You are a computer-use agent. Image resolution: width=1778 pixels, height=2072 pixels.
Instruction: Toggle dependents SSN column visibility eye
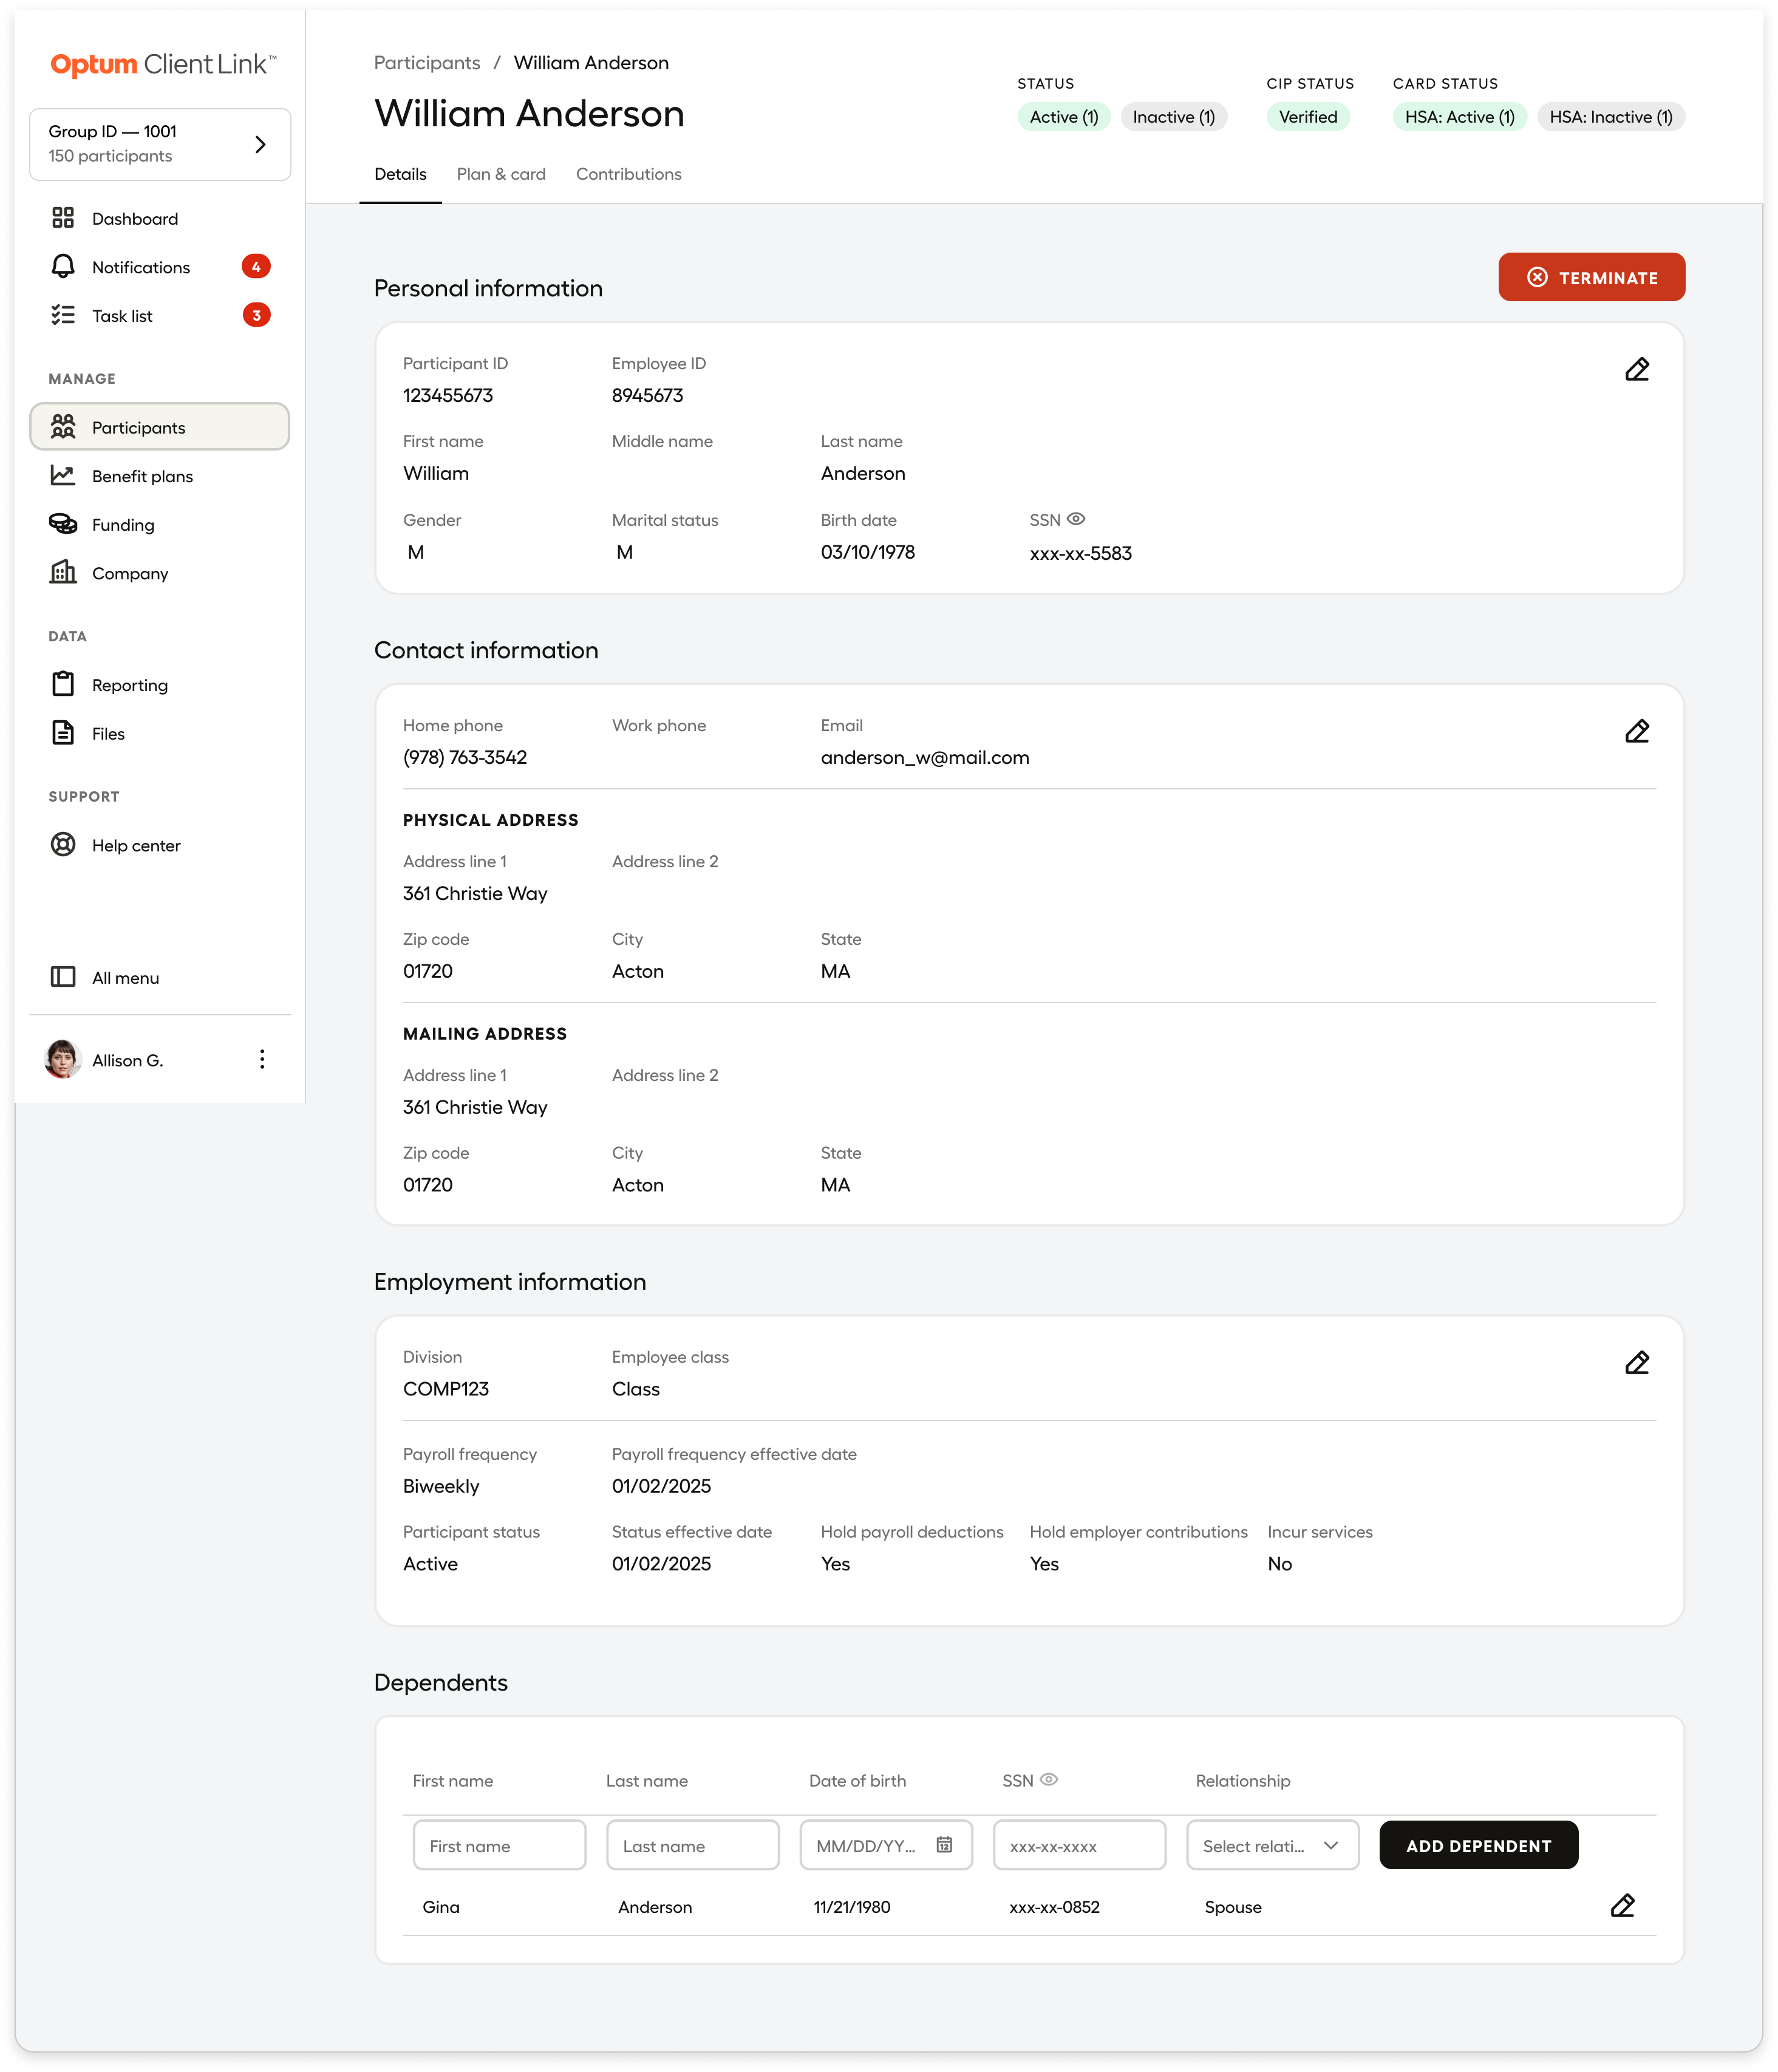click(1049, 1780)
